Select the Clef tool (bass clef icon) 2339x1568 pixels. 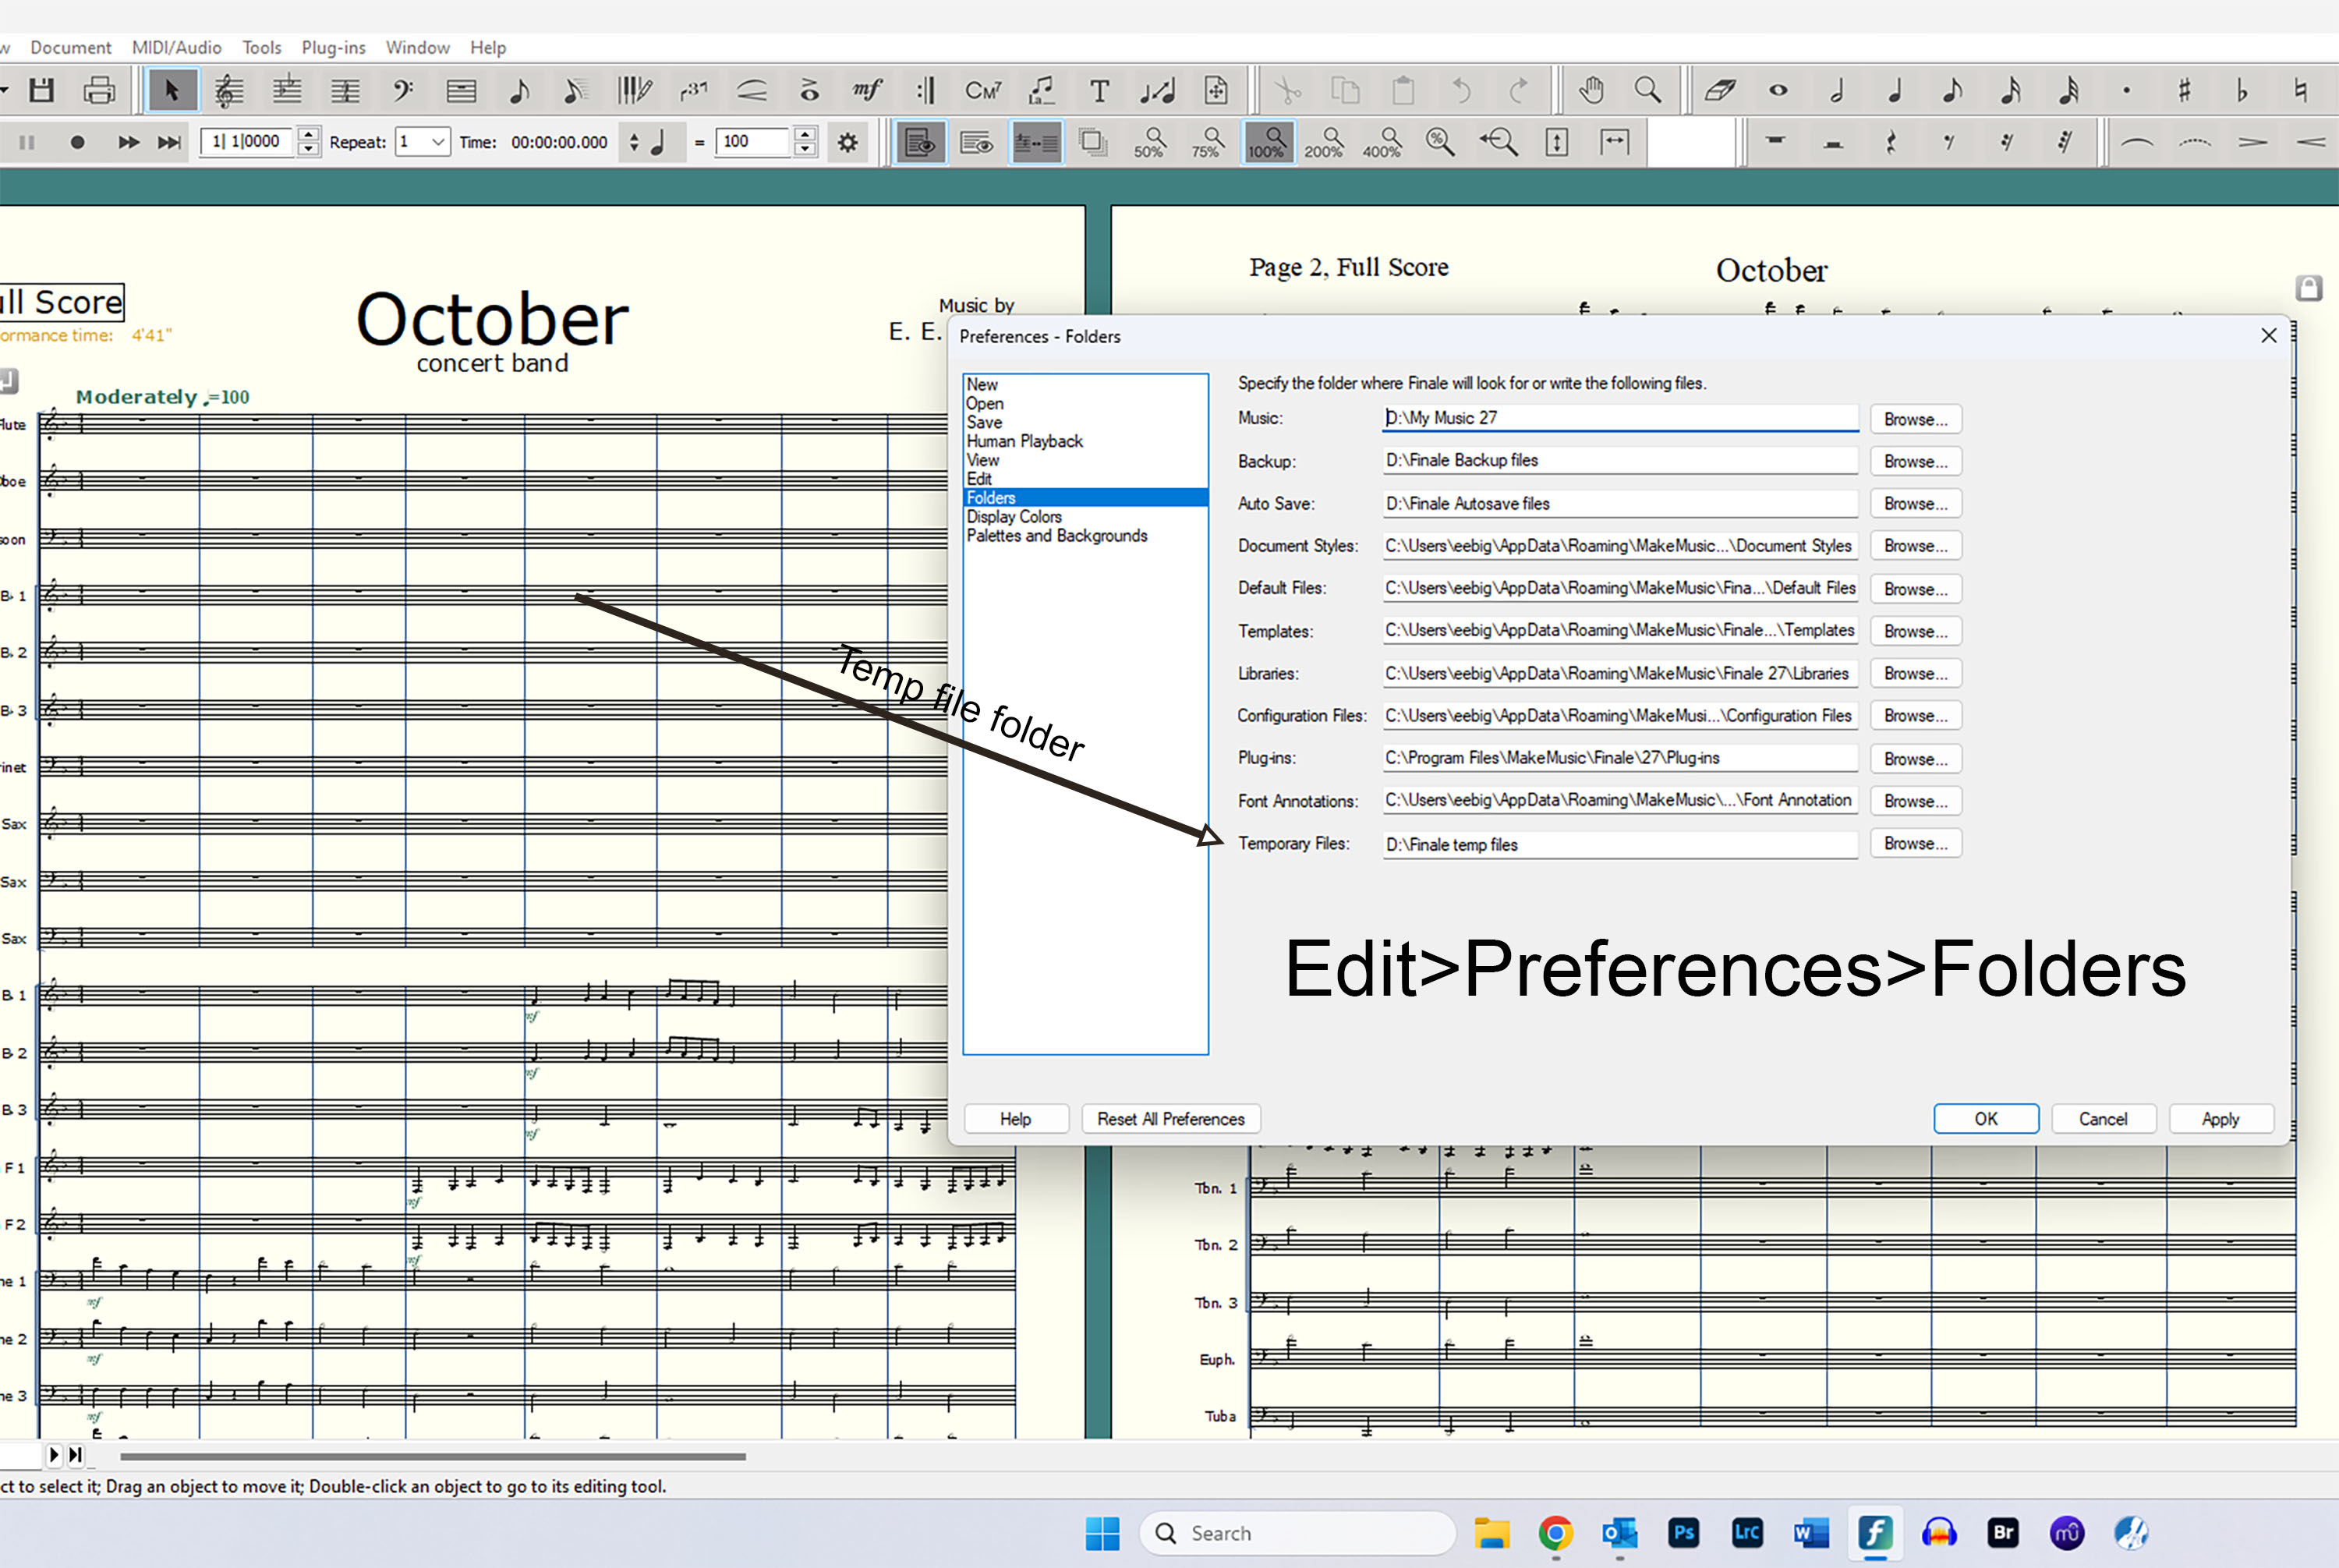point(402,91)
